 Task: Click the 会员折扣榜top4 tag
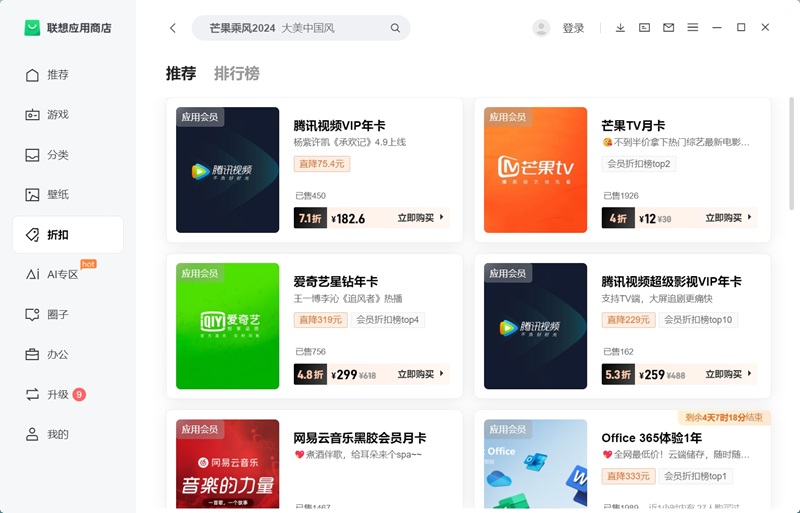(x=388, y=320)
